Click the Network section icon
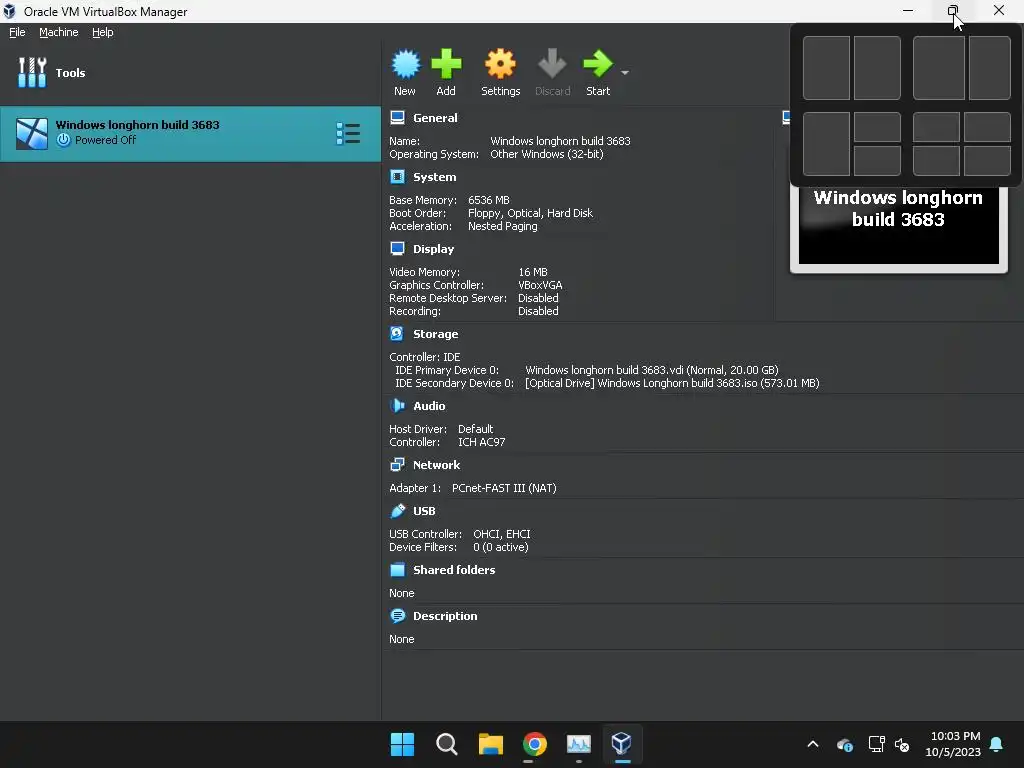1024x768 pixels. click(397, 464)
